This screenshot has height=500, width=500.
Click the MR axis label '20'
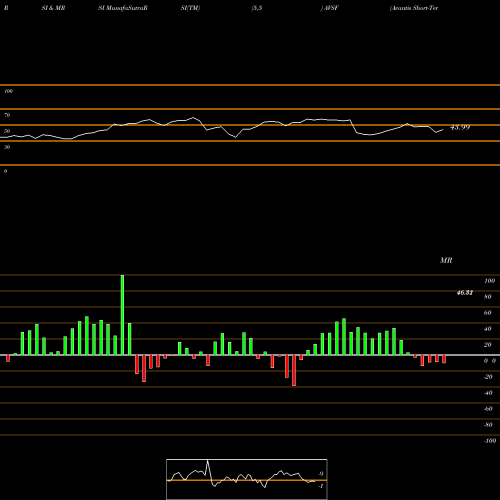(x=488, y=345)
